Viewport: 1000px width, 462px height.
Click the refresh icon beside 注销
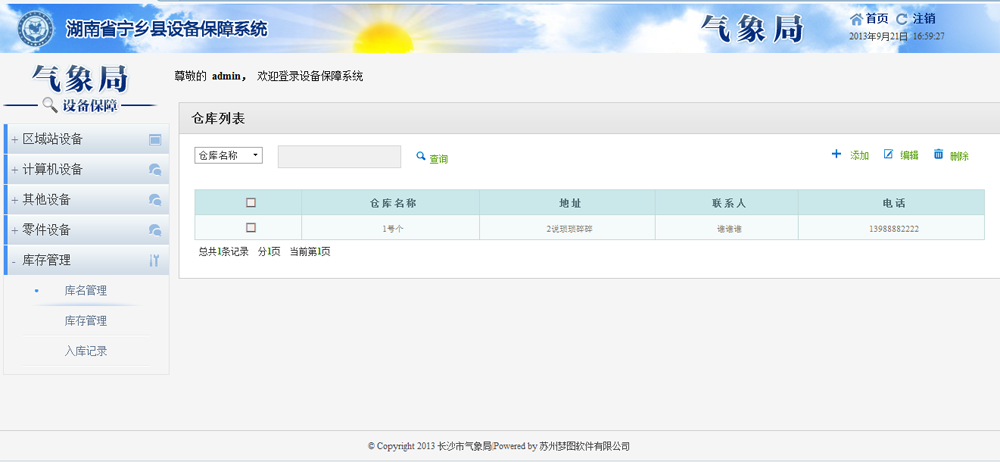[902, 19]
